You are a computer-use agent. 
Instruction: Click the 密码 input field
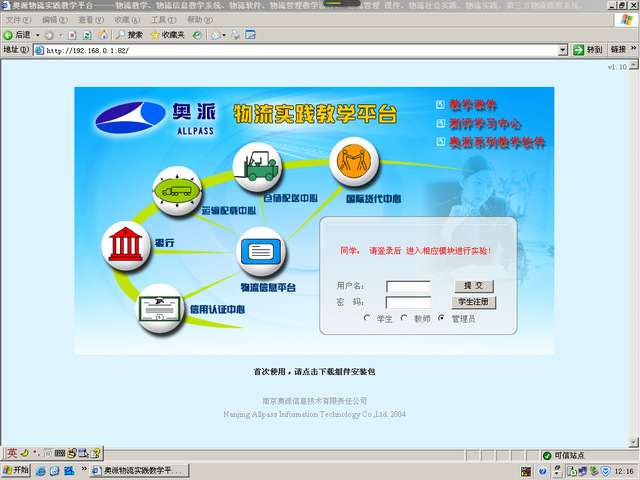(408, 302)
